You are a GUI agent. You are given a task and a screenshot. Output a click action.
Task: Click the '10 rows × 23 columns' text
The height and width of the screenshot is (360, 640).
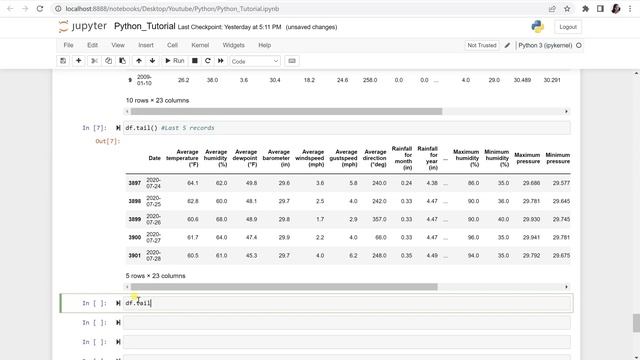point(157,100)
